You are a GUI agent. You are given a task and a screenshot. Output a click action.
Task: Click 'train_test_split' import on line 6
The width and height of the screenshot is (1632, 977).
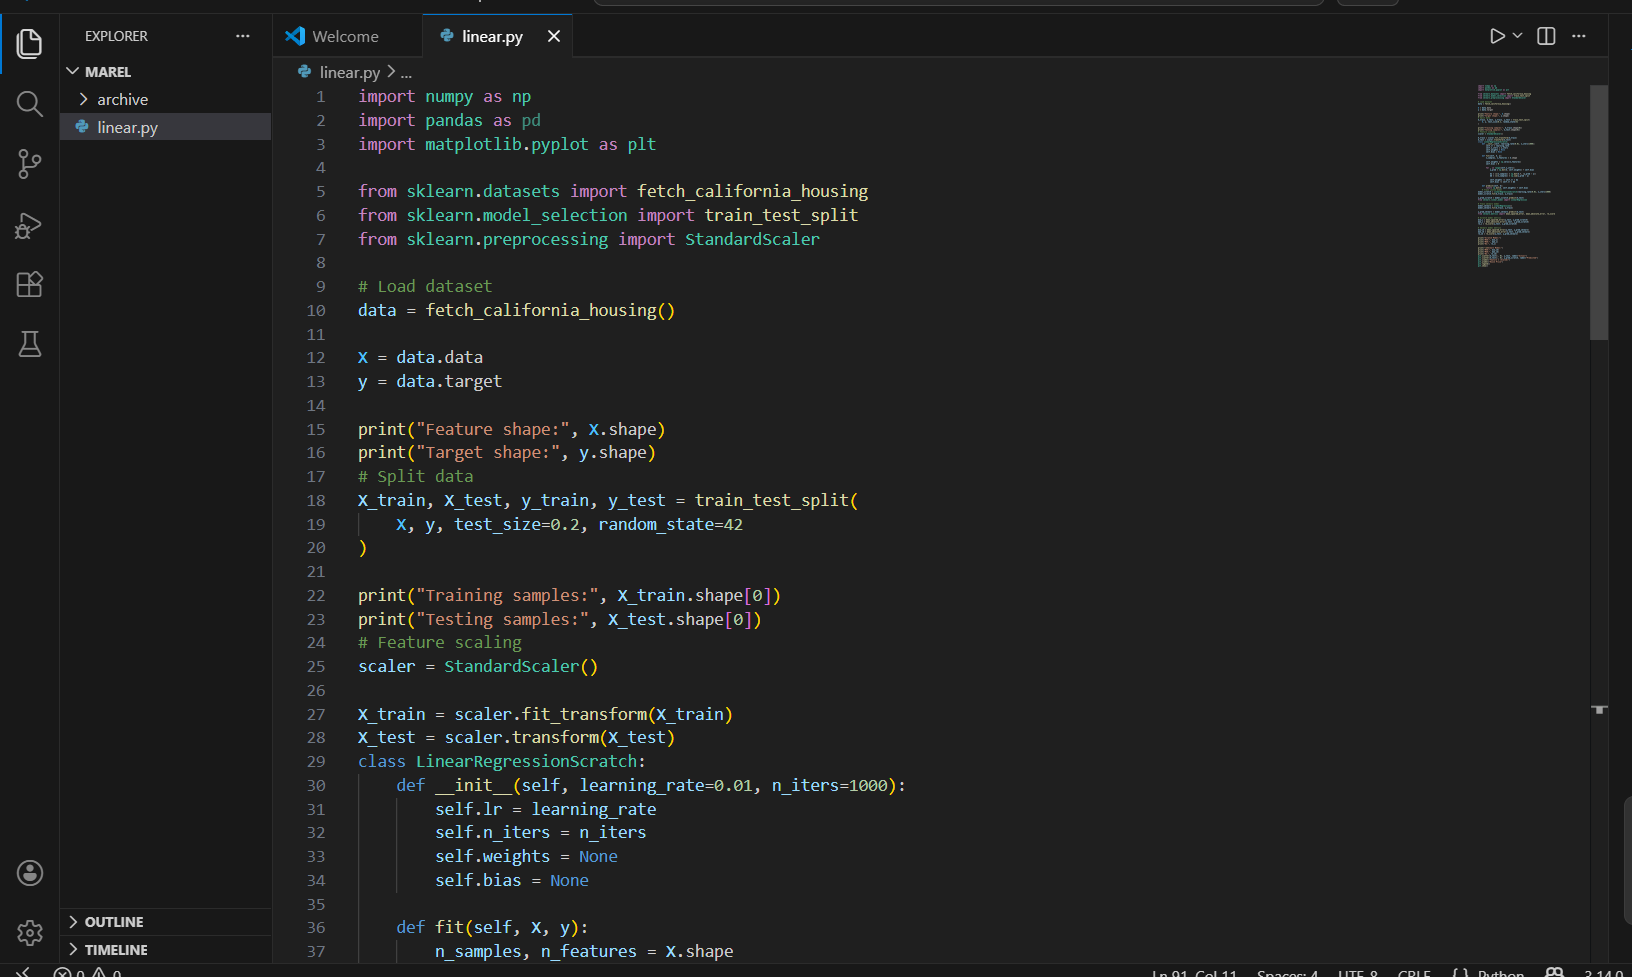click(x=781, y=216)
